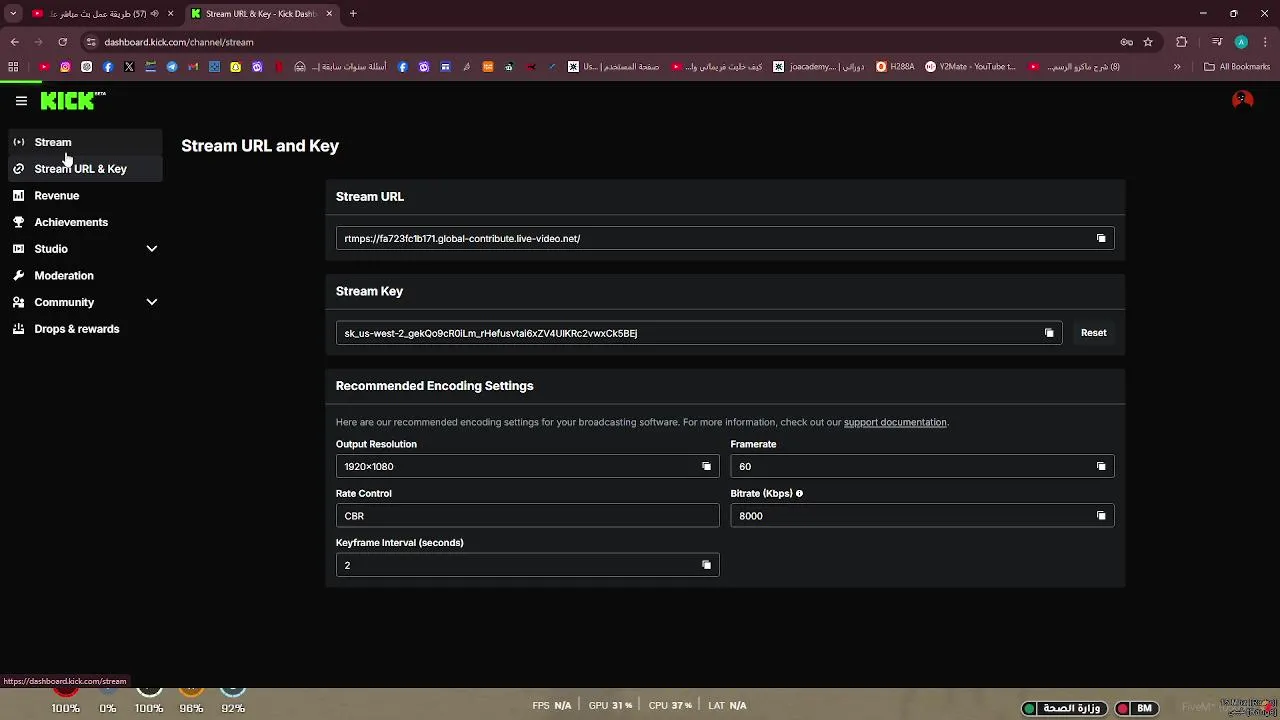Open browser Extensions puzzle icon
The image size is (1280, 720).
[x=1182, y=42]
